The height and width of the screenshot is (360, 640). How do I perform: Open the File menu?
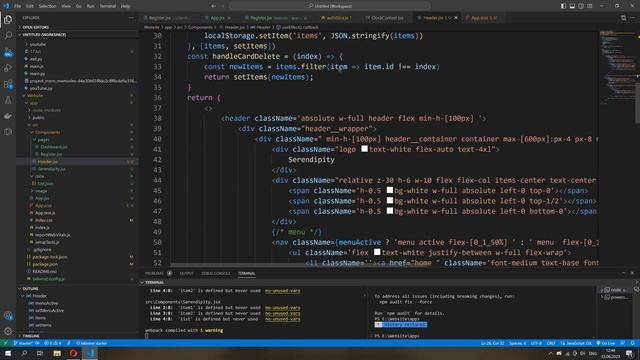(18, 6)
